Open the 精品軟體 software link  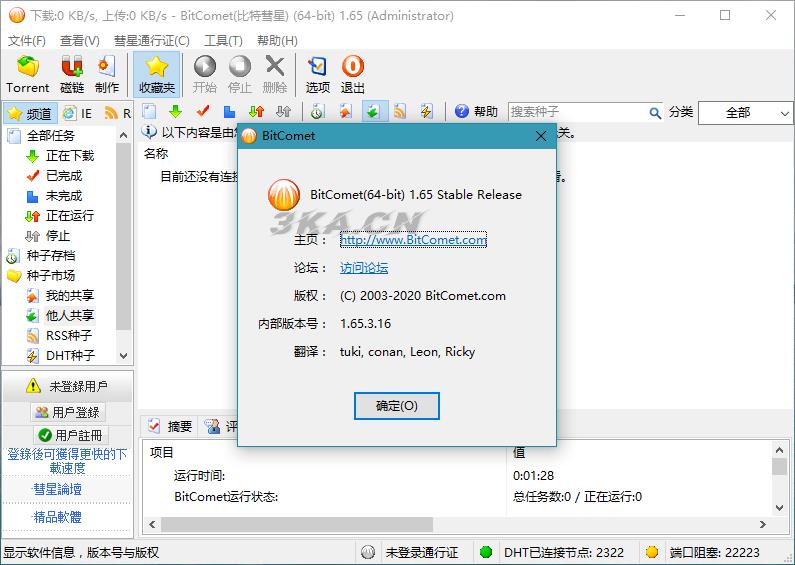[57, 517]
